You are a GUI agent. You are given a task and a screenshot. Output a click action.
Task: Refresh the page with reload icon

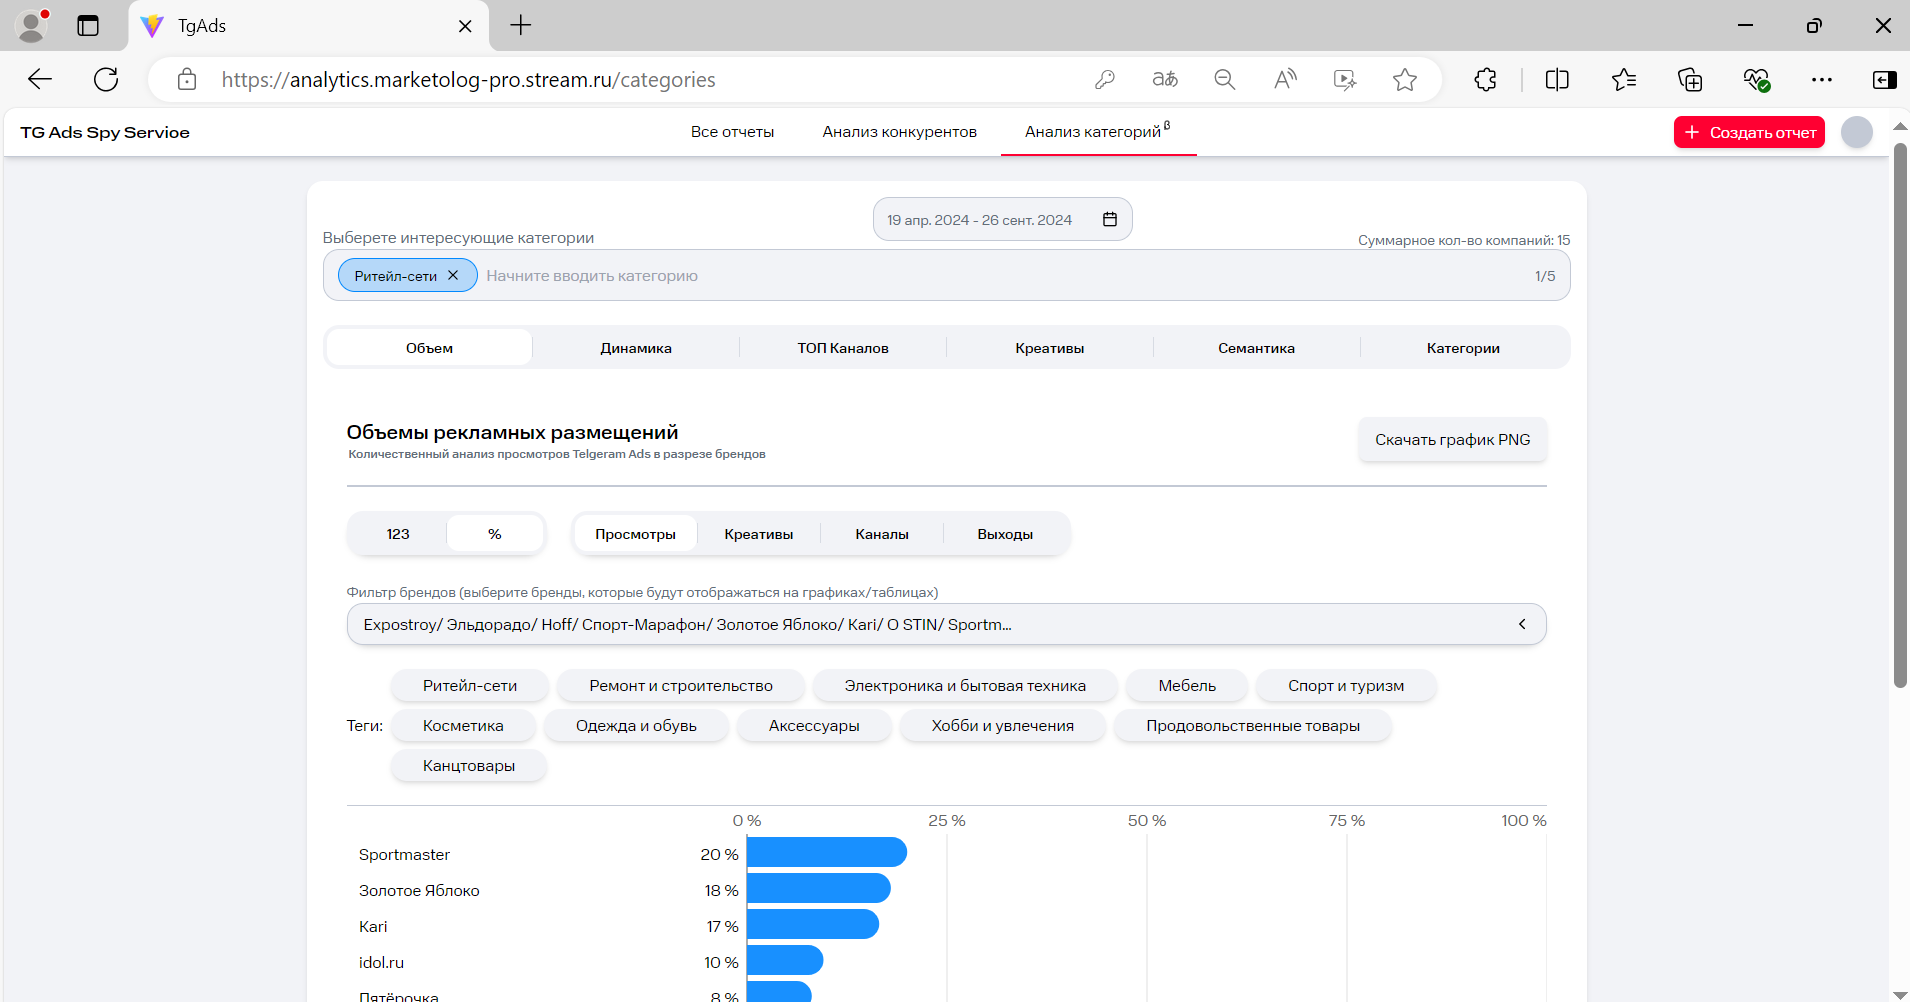point(106,80)
